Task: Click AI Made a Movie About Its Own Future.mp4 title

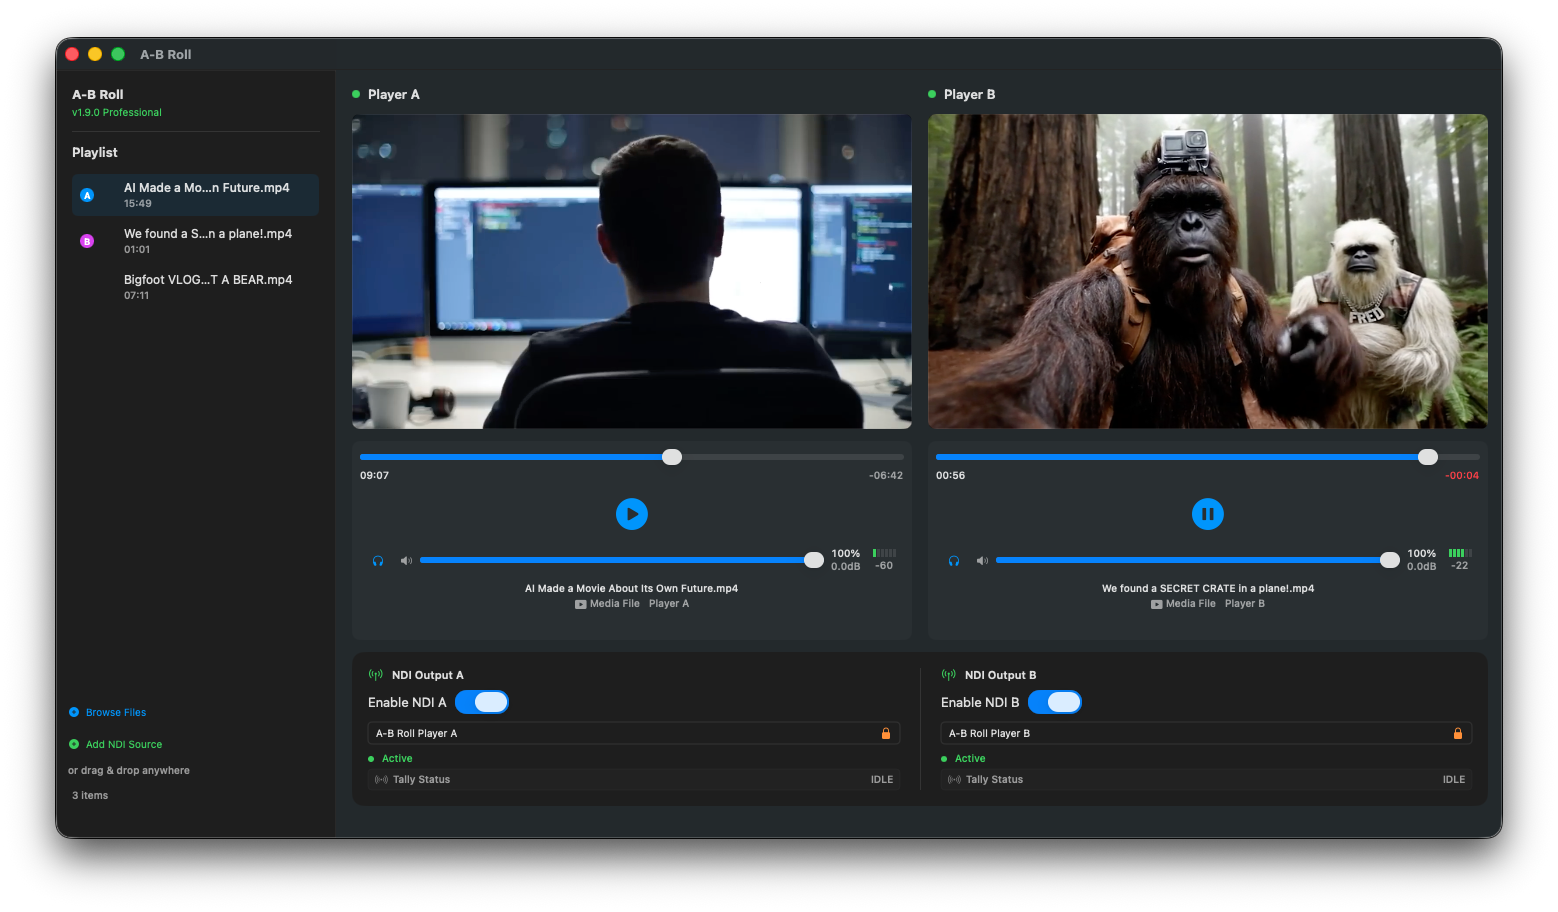Action: 631,588
